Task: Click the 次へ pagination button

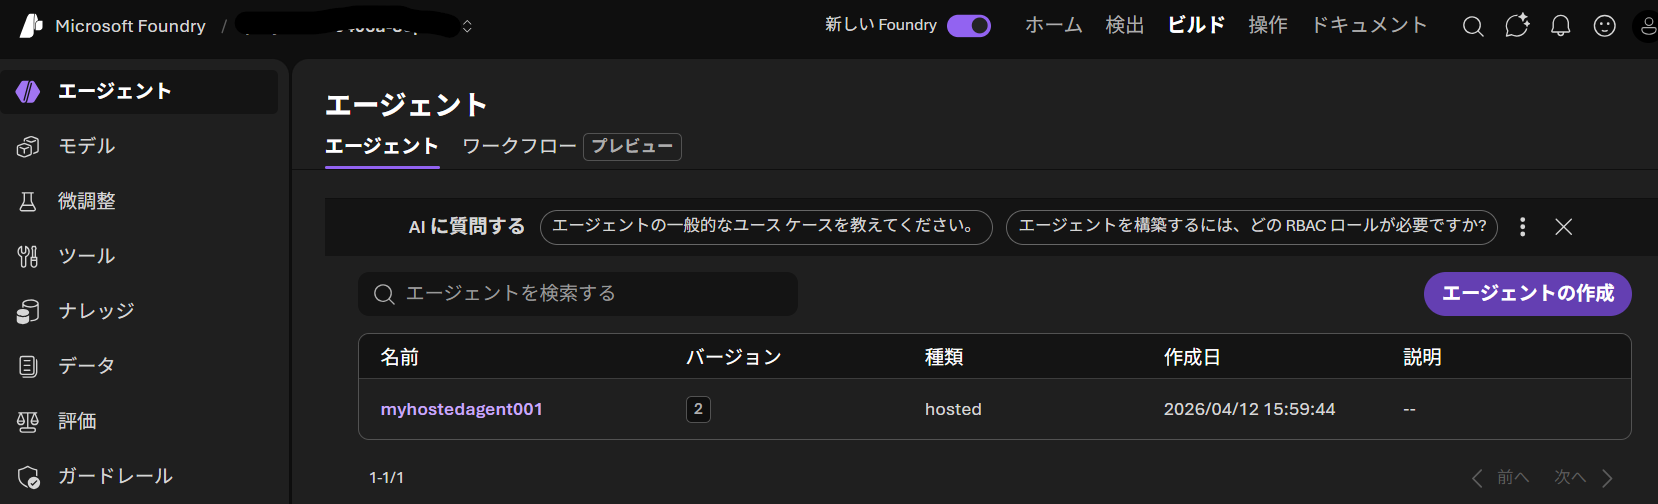Action: pos(1584,478)
